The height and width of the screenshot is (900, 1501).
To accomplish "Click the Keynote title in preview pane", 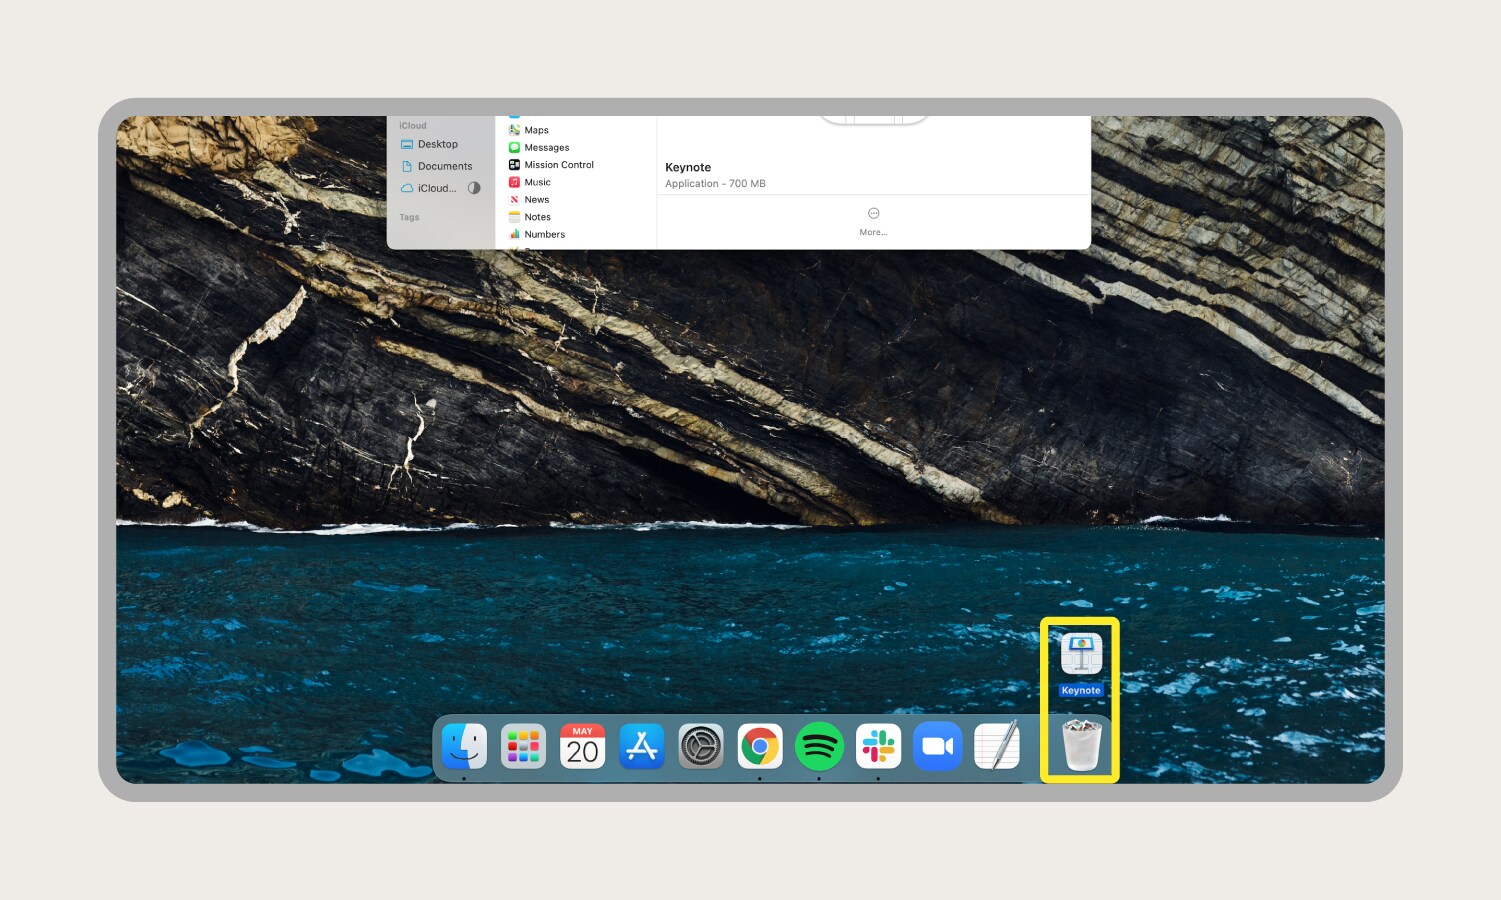I will point(688,167).
